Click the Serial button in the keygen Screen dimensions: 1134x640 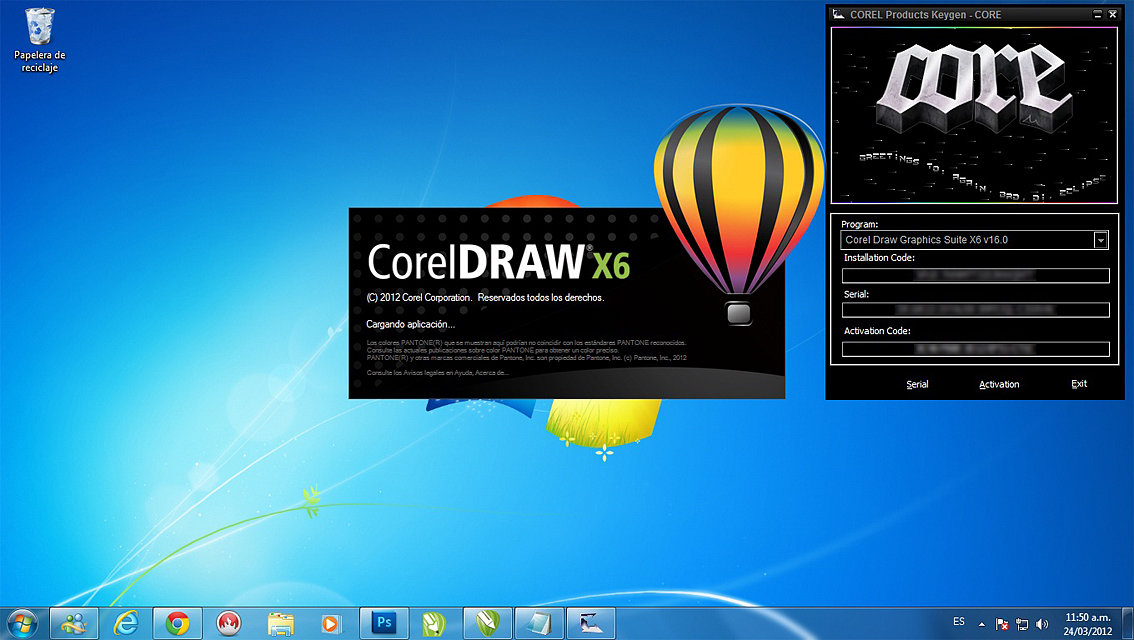point(917,384)
